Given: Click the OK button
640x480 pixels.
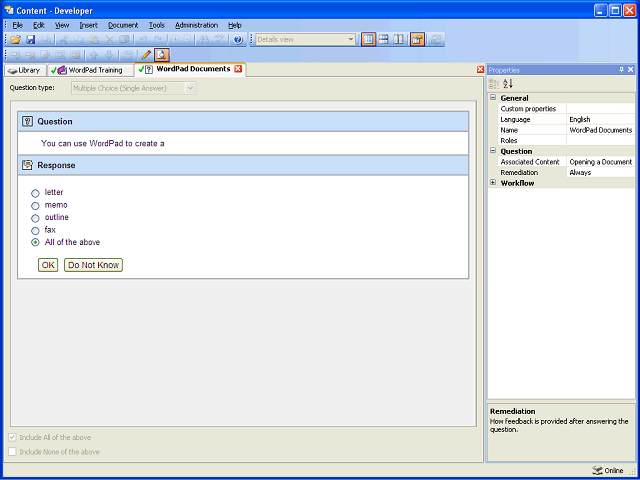Looking at the screenshot, I should pyautogui.click(x=48, y=265).
